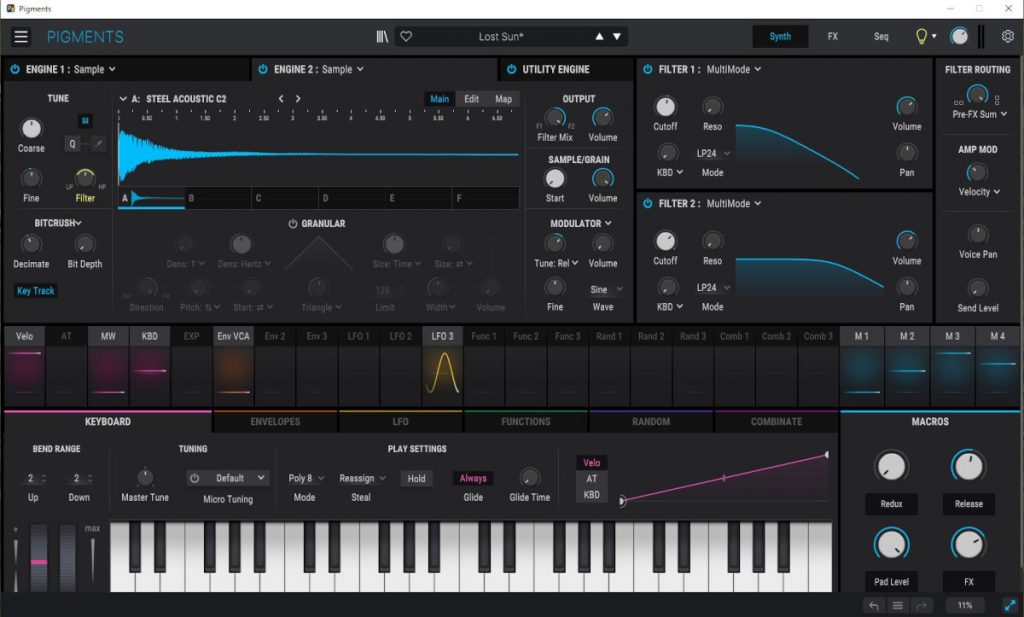This screenshot has height=617, width=1024.
Task: Click the Bit Depth knob
Action: tap(84, 244)
